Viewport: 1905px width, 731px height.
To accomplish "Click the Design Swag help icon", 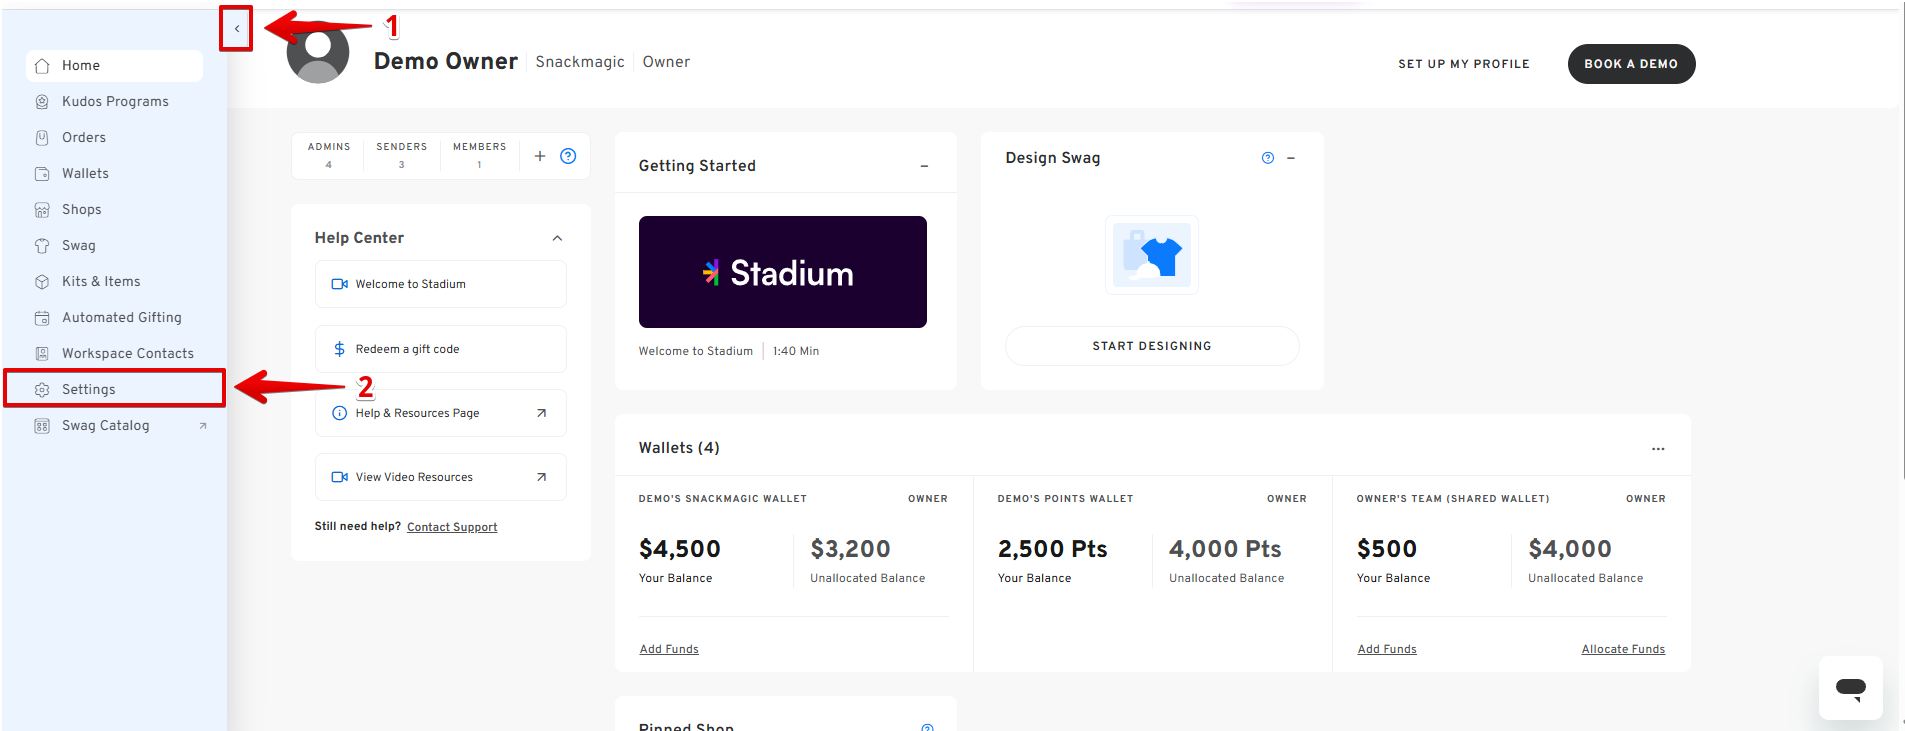I will tap(1268, 158).
